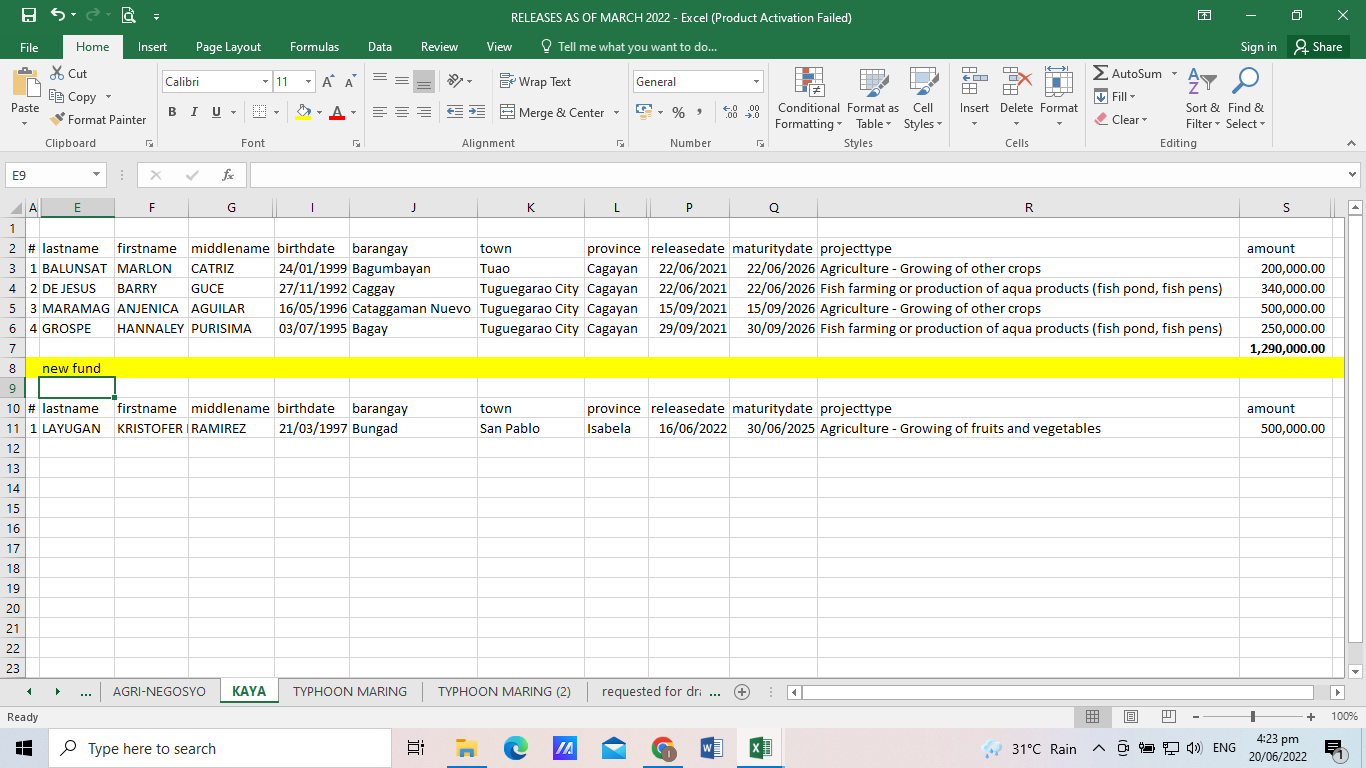The height and width of the screenshot is (768, 1366).
Task: Toggle Bold formatting
Action: (172, 112)
